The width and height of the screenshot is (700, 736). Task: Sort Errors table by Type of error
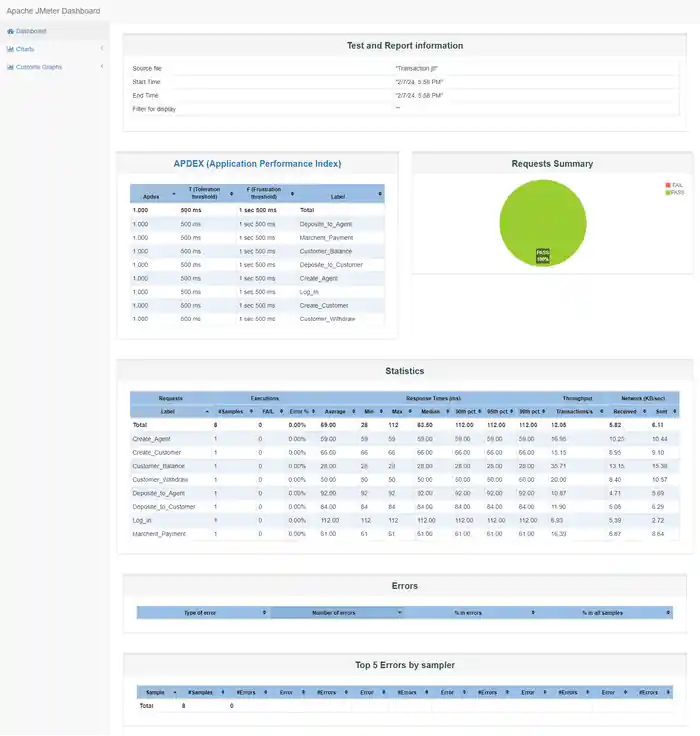pos(203,613)
